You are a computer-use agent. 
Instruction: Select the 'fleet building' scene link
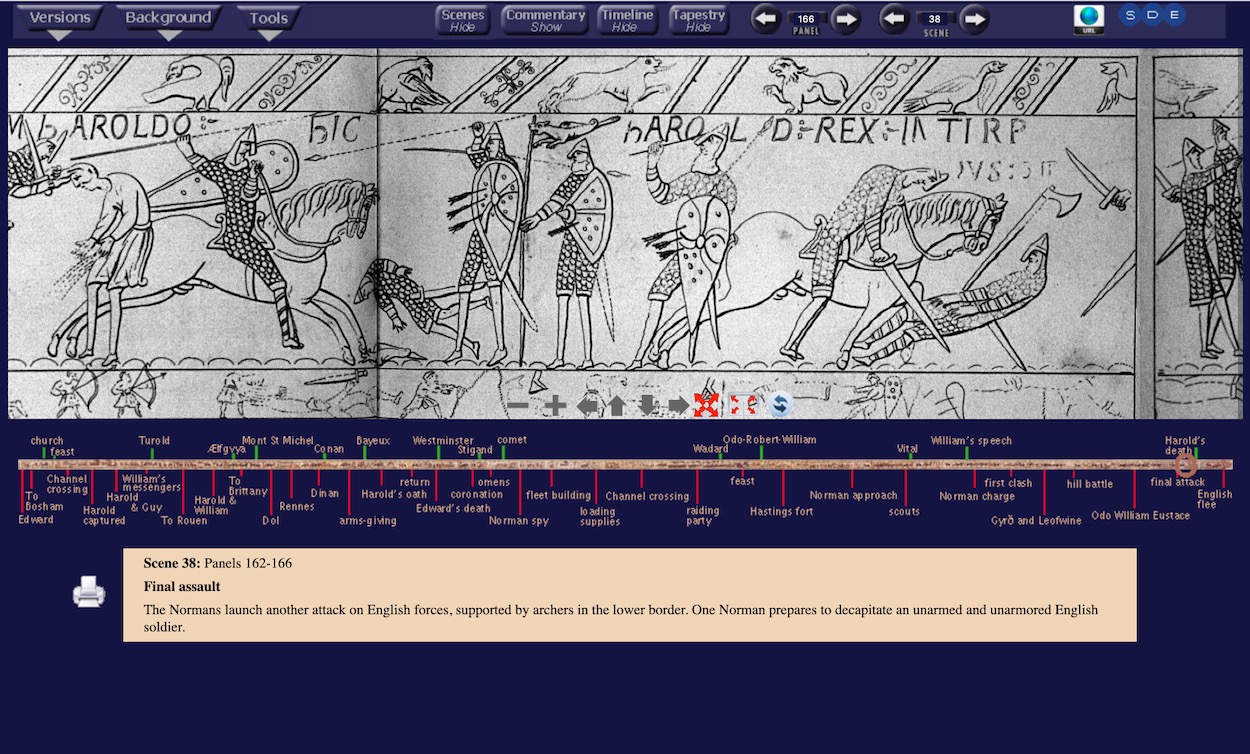click(x=558, y=496)
